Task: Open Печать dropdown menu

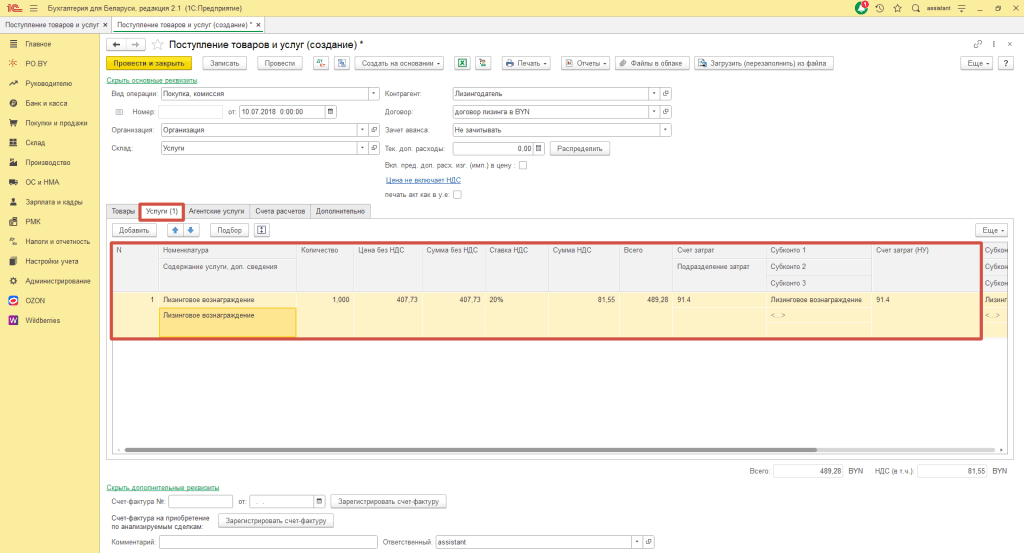Action: 526,63
